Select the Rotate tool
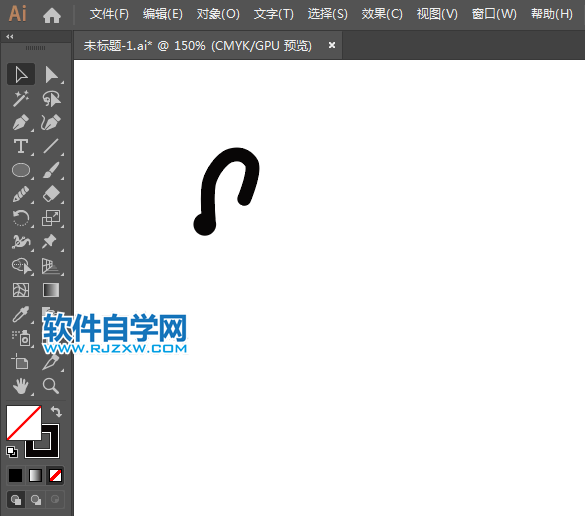This screenshot has height=516, width=585. [21, 218]
